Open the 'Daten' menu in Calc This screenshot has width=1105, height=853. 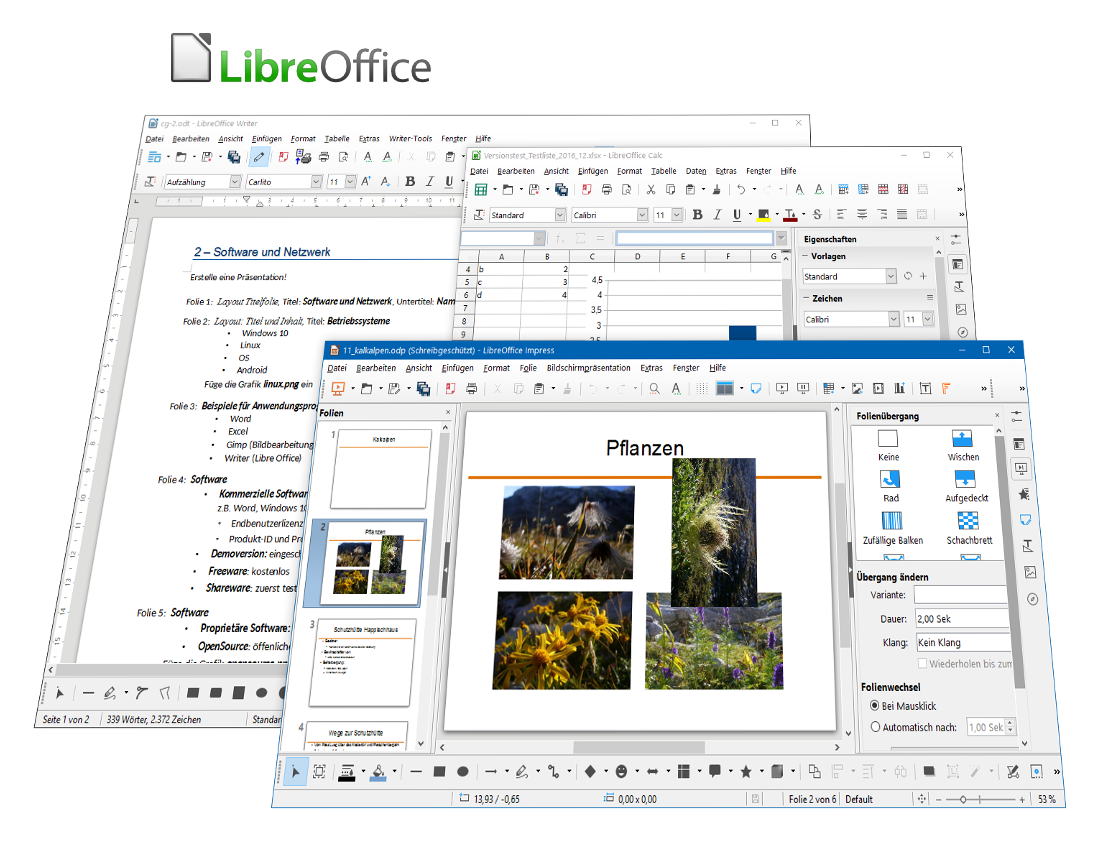696,171
